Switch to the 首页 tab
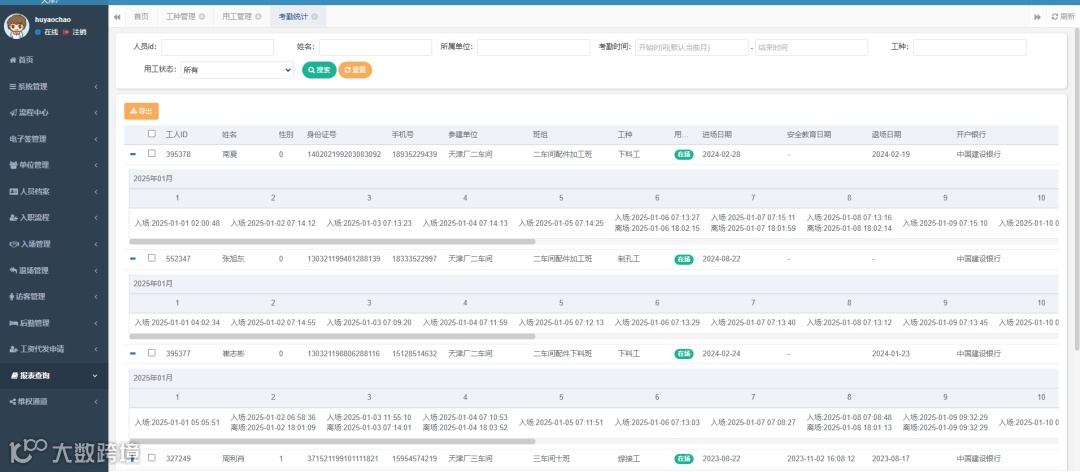 141,17
